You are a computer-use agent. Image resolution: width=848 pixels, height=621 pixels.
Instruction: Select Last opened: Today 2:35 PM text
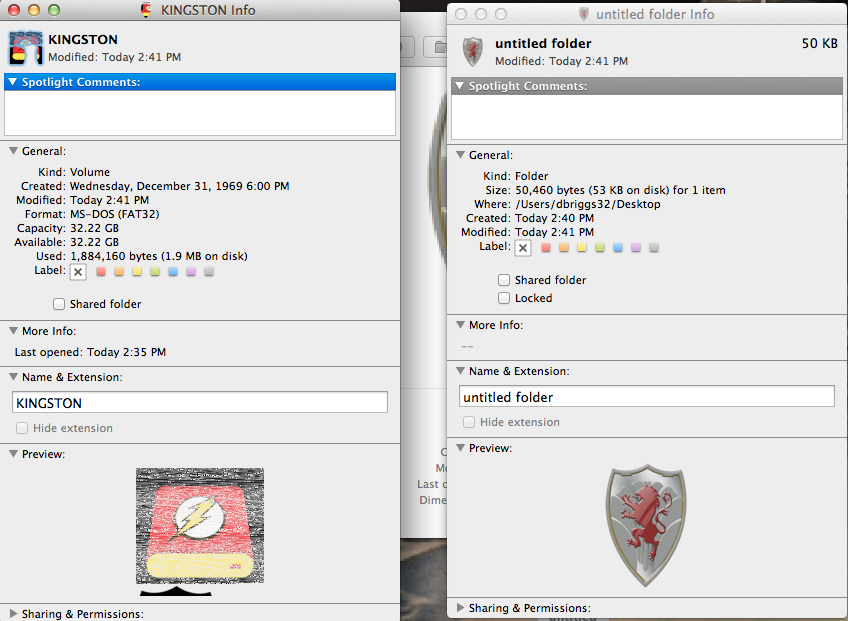click(x=90, y=352)
